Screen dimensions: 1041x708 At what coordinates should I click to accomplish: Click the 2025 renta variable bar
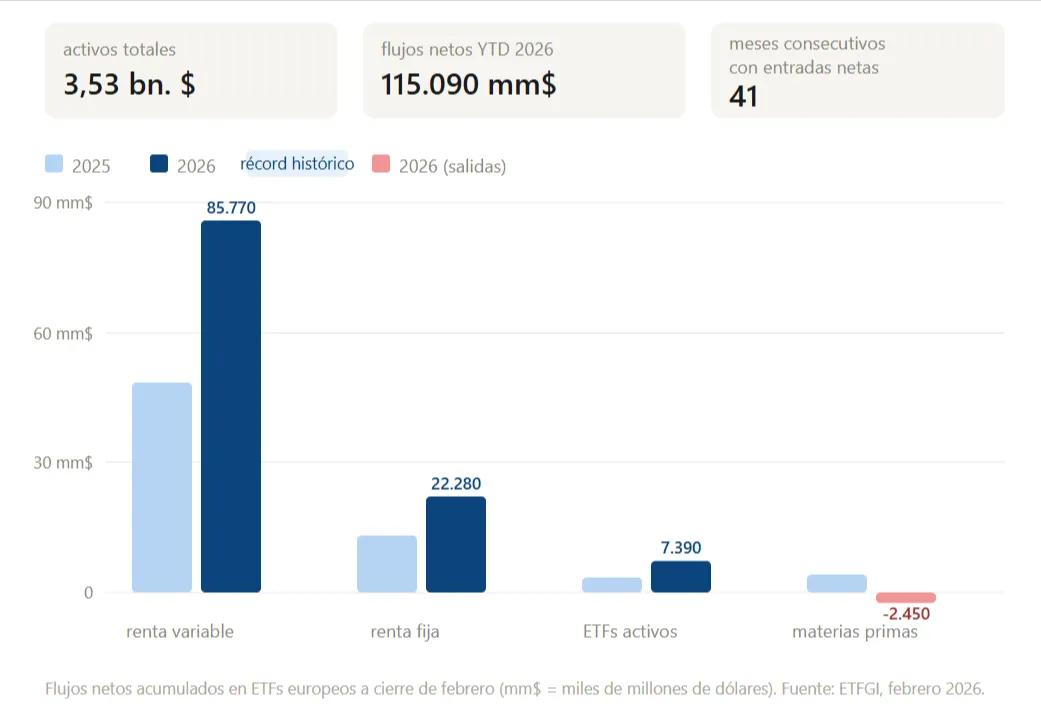pyautogui.click(x=162, y=487)
